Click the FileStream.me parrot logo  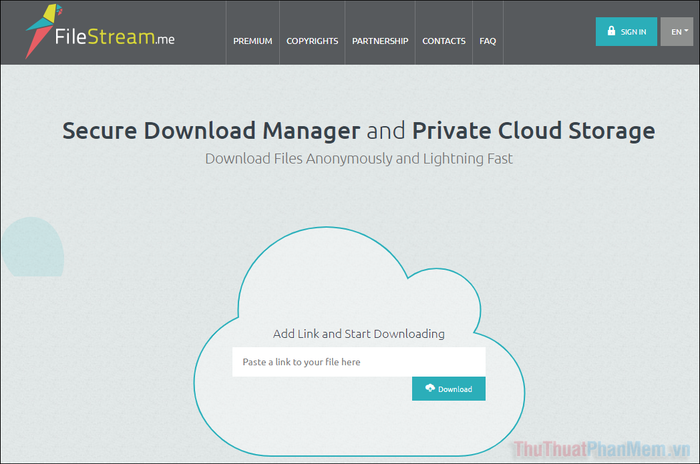pyautogui.click(x=43, y=30)
